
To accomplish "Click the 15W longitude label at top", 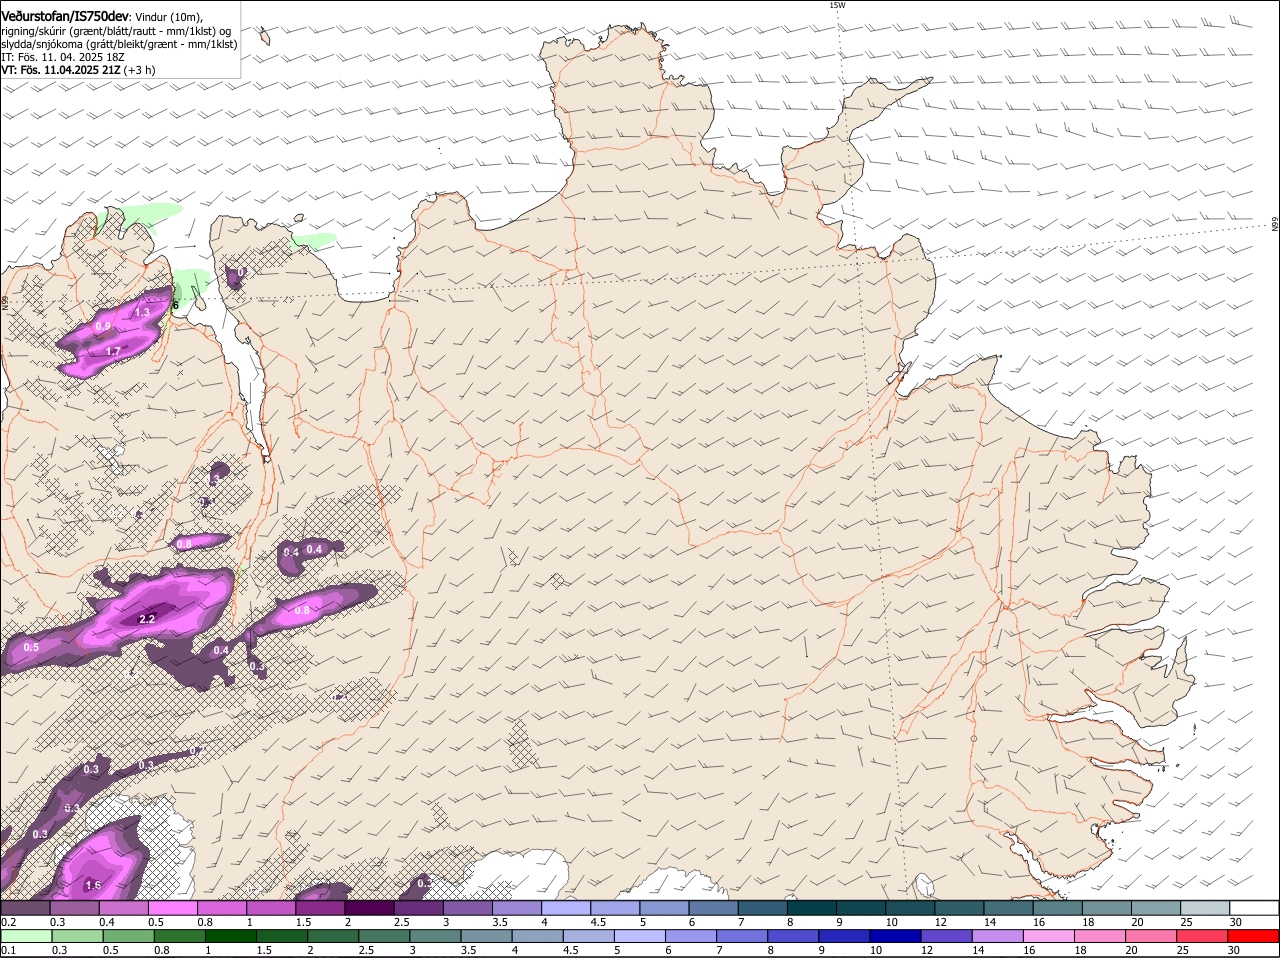I will click(837, 5).
